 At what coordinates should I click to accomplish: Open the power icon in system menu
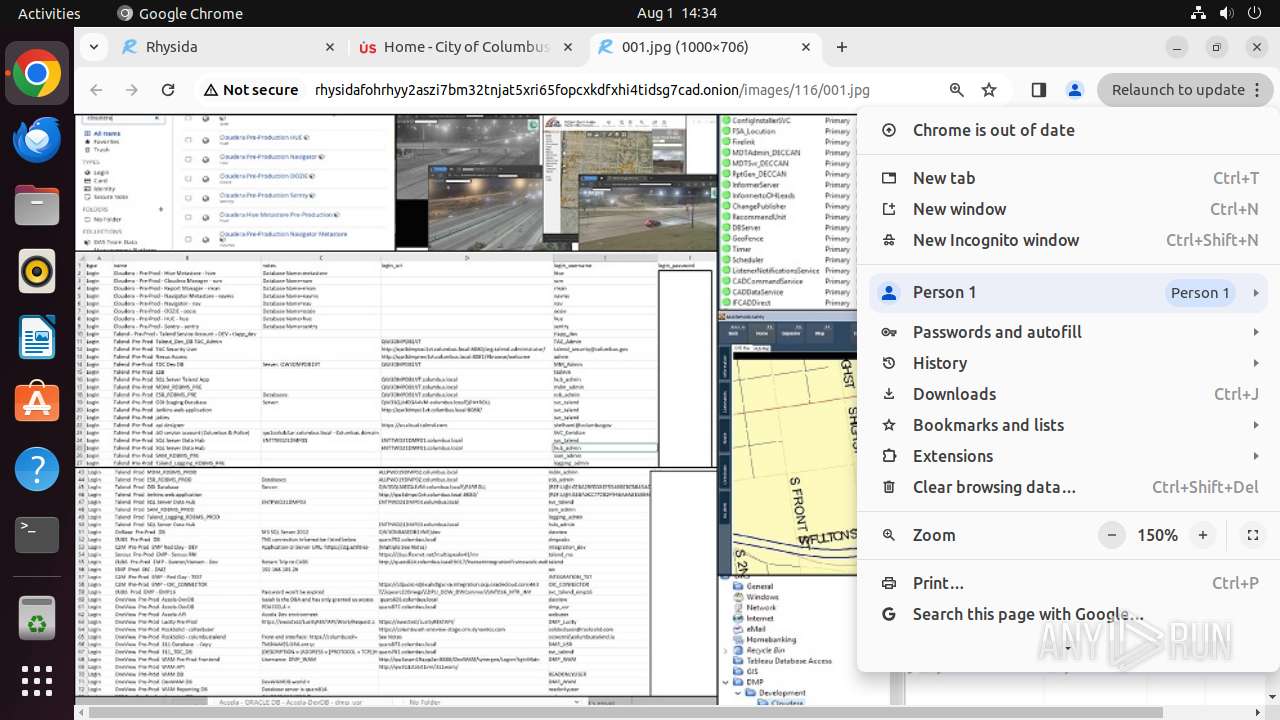1254,13
